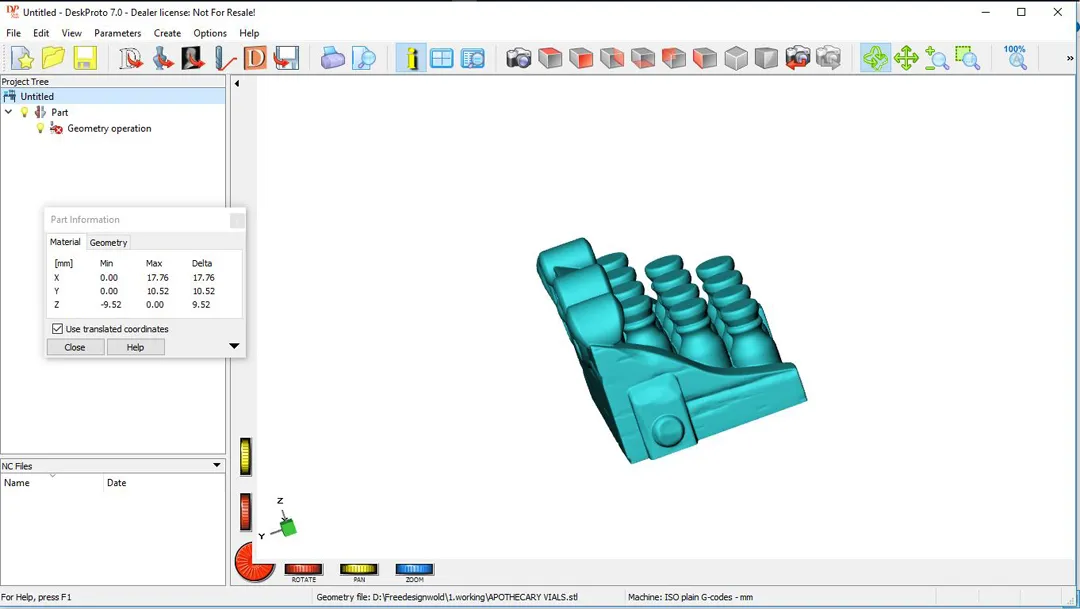
Task: Collapse the Part node in the Project Tree
Action: 9,112
